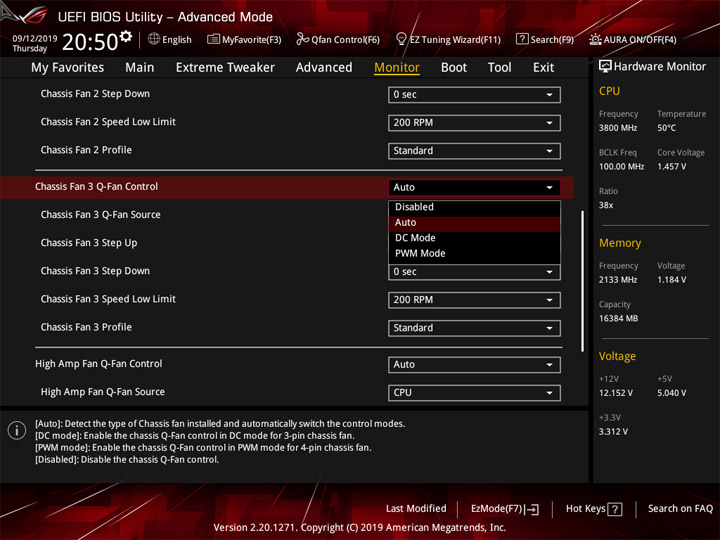This screenshot has width=720, height=540.
Task: Select the Chassis Fan 3 Profile label
Action: tap(86, 327)
